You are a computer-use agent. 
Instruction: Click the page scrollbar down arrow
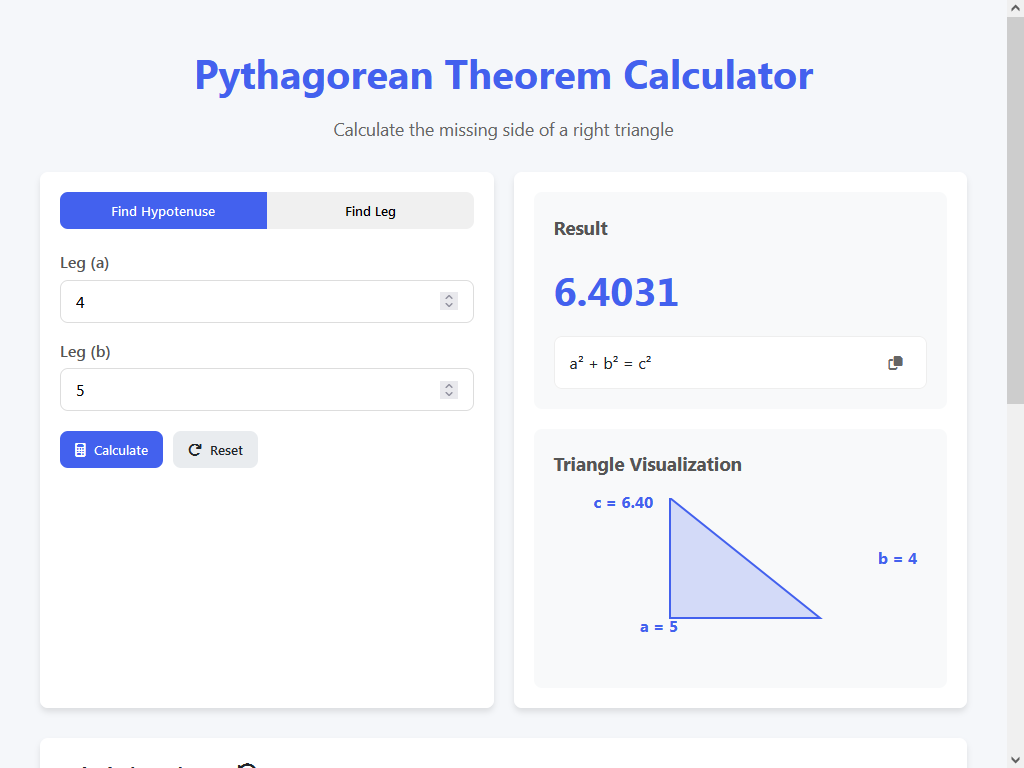(1015, 759)
